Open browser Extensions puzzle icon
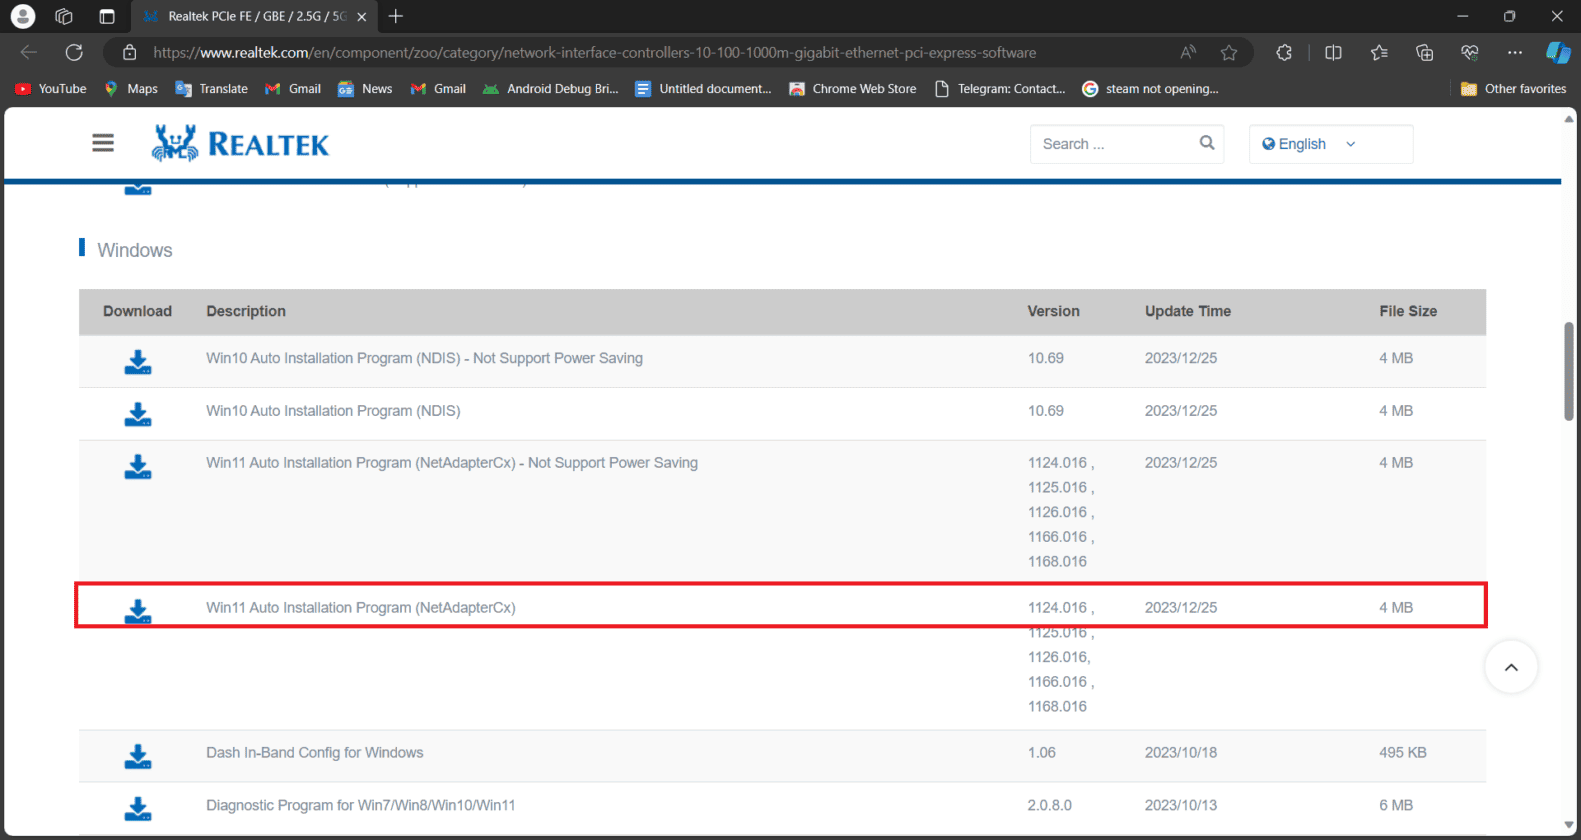Viewport: 1581px width, 840px height. [1284, 52]
